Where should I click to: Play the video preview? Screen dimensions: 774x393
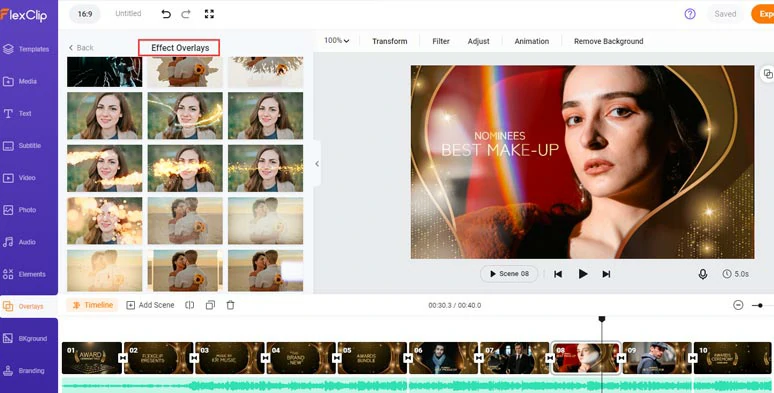(583, 274)
